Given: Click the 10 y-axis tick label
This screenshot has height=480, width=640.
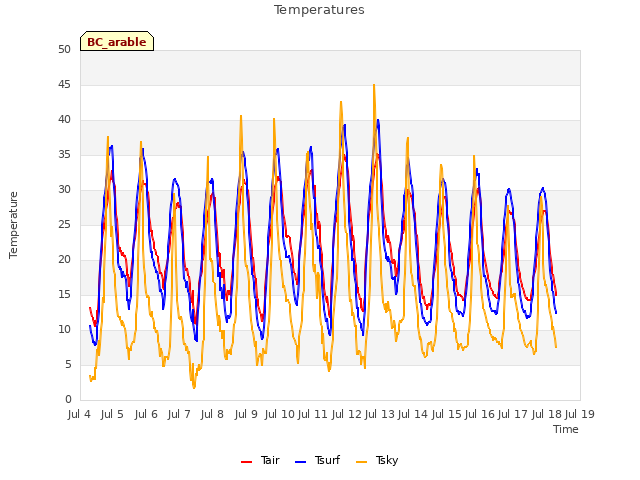Looking at the screenshot, I should (x=64, y=329).
